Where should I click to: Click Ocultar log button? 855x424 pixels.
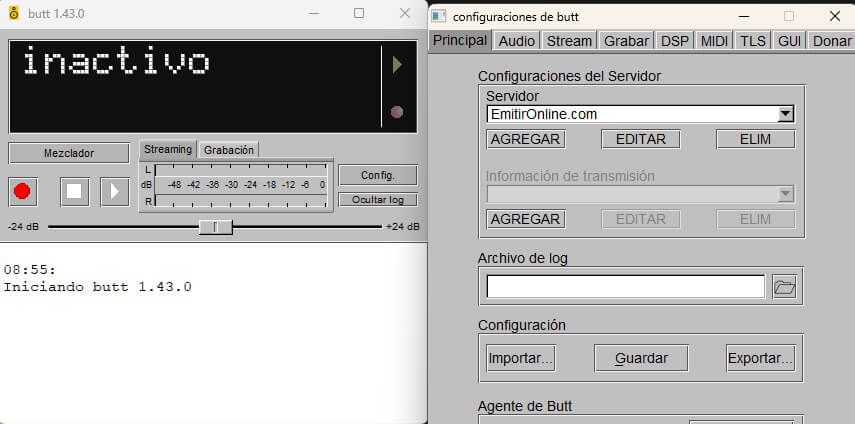pyautogui.click(x=378, y=199)
